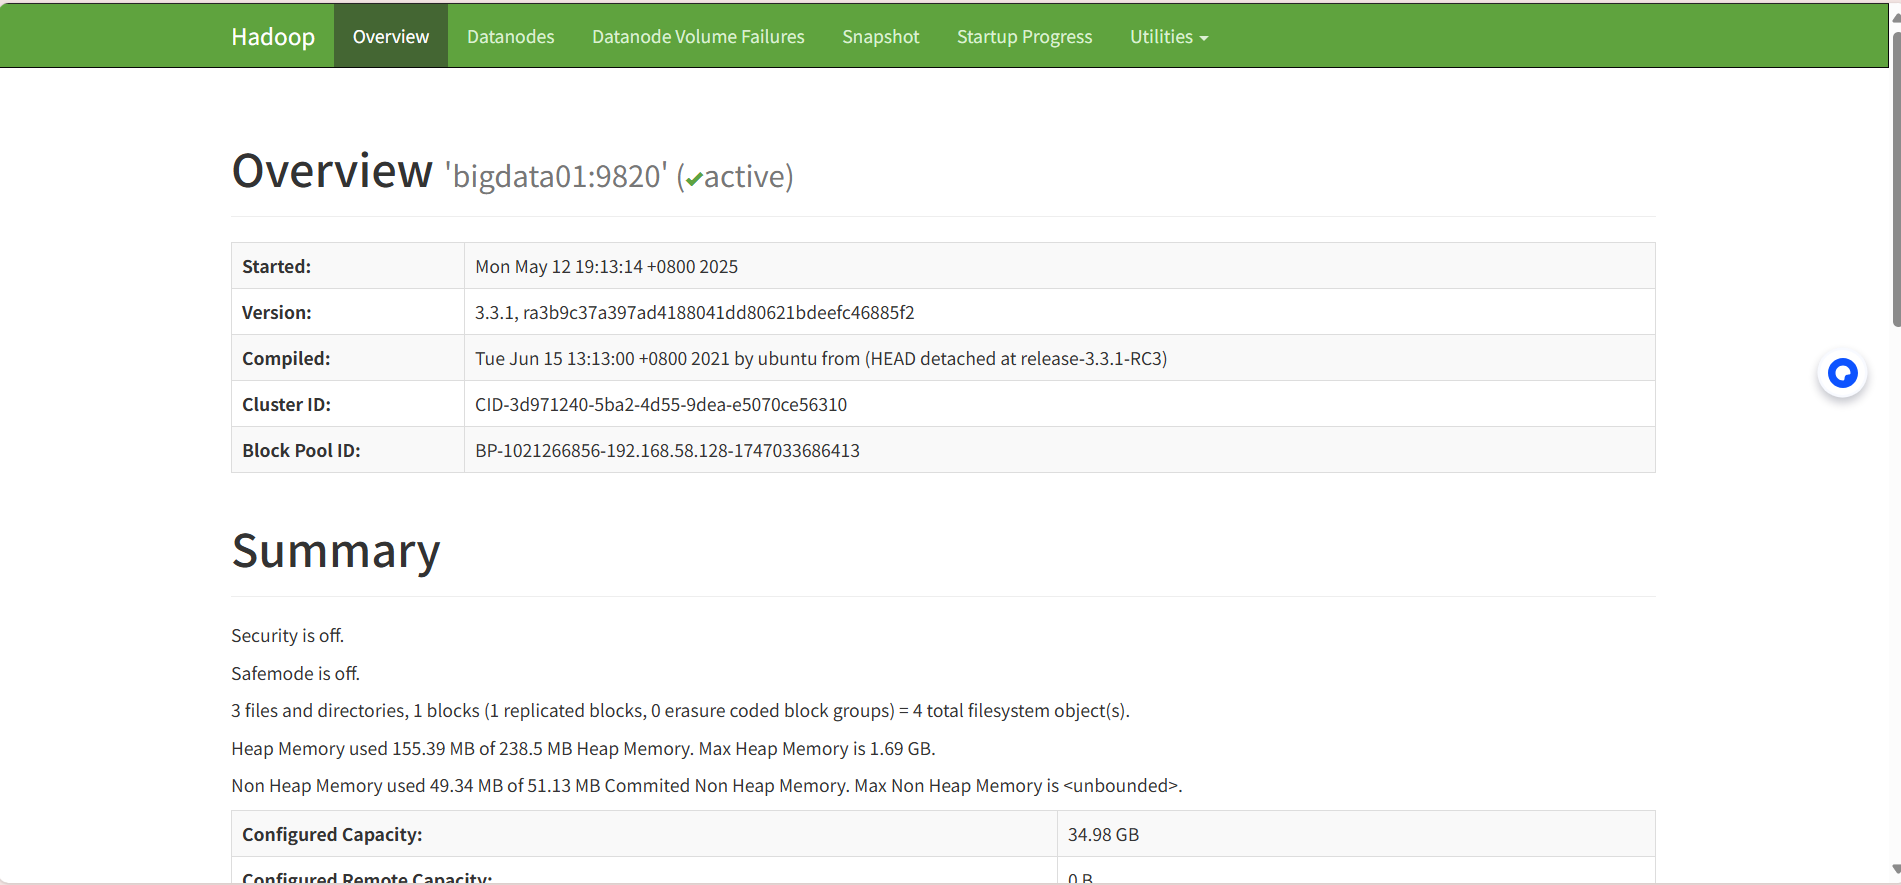Click the '3 files and directories' summary line
1901x885 pixels.
(x=680, y=711)
